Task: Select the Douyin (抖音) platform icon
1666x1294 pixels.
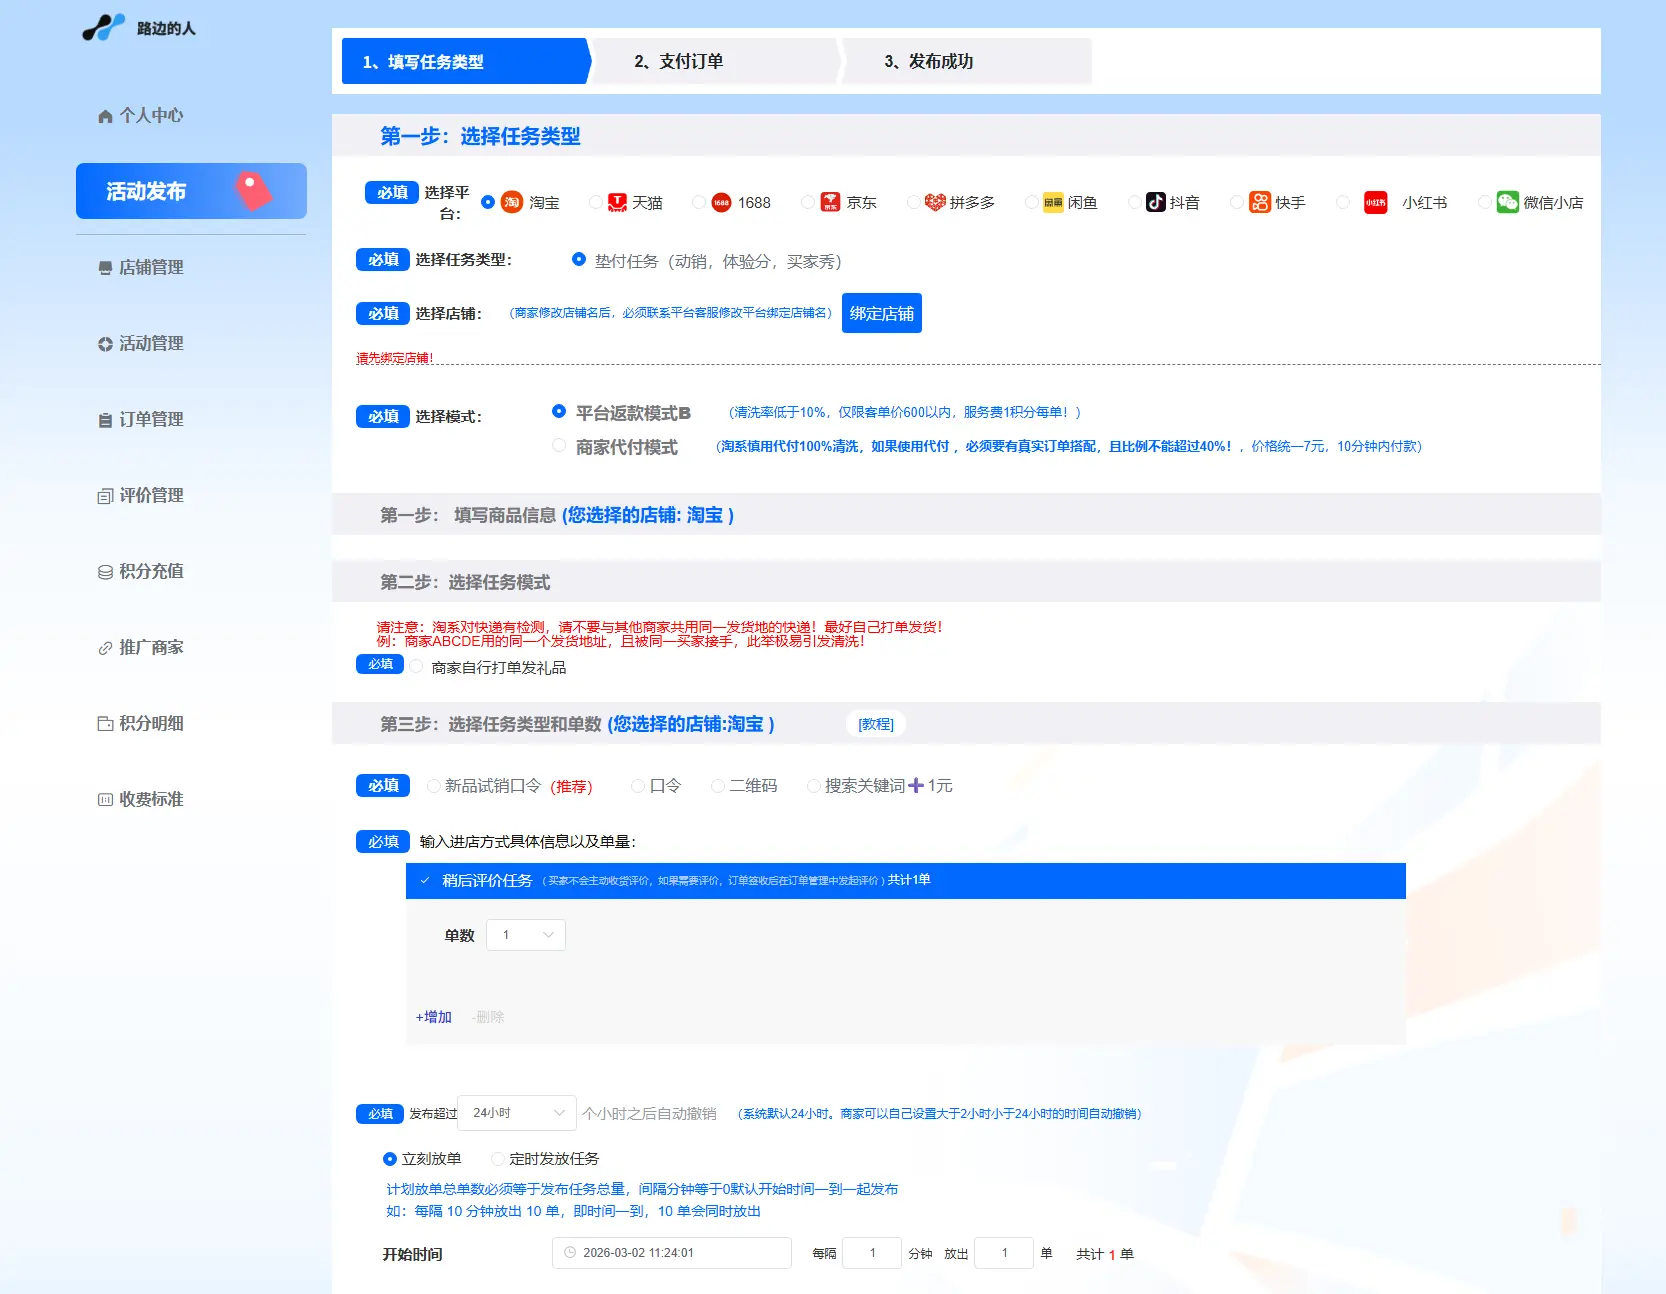Action: (1155, 202)
